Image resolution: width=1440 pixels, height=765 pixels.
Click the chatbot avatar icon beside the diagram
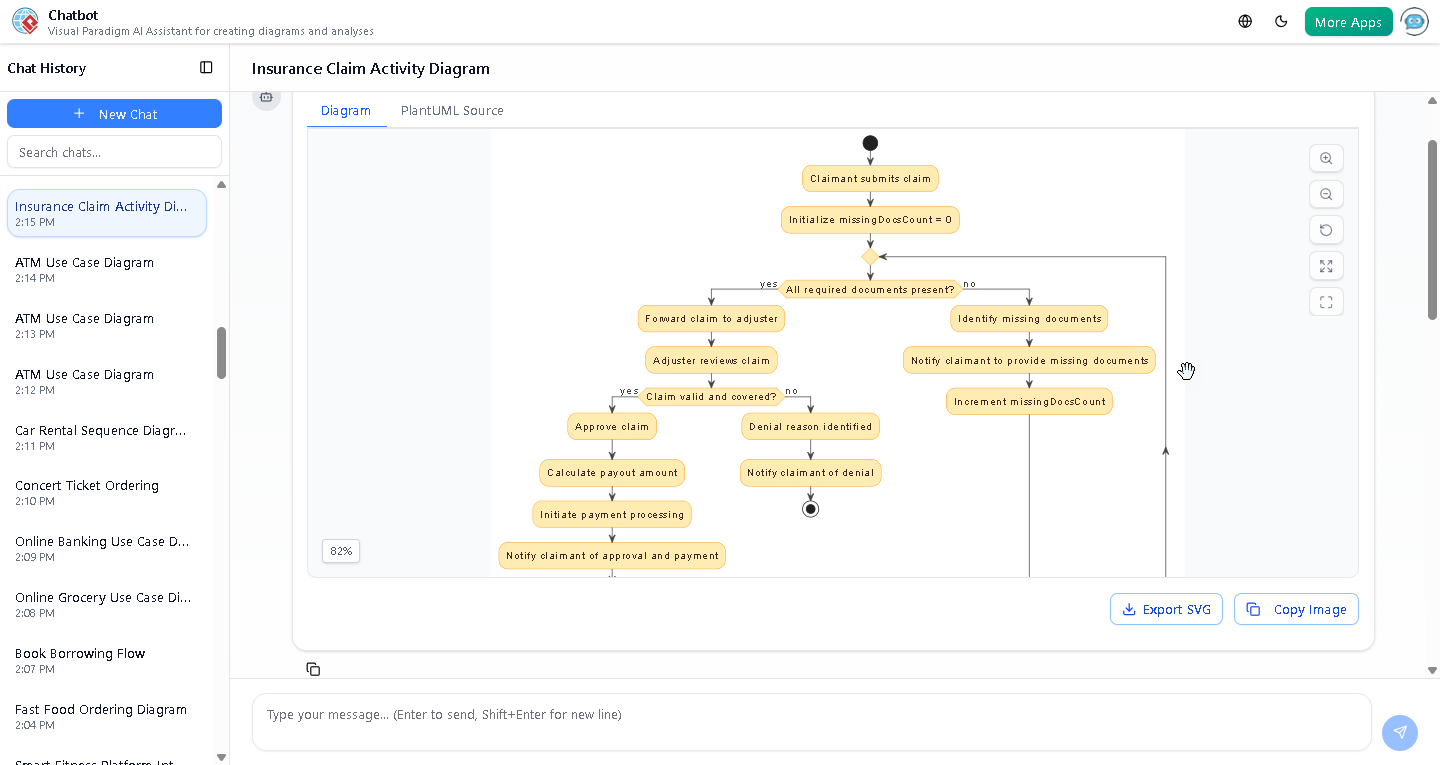coord(266,97)
